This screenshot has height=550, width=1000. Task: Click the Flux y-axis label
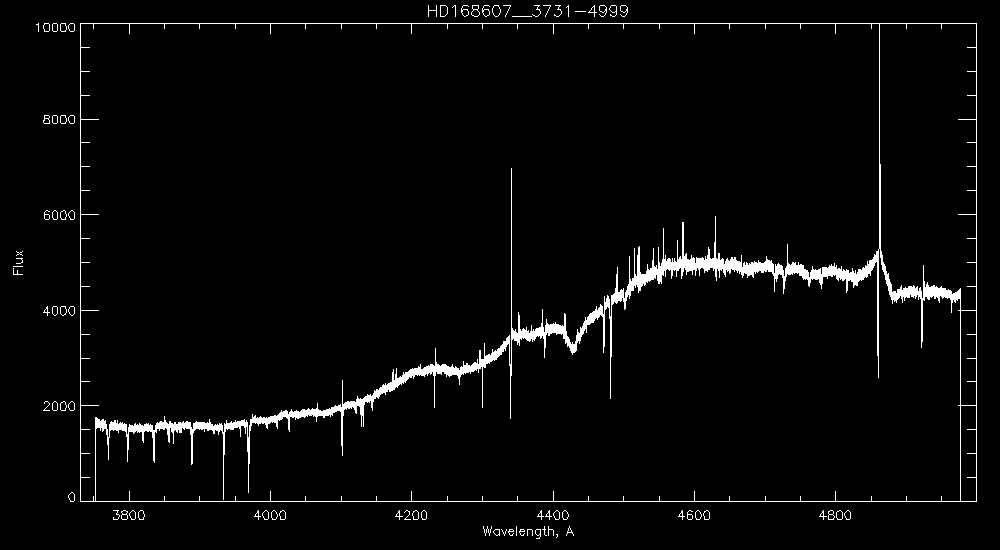click(x=18, y=262)
